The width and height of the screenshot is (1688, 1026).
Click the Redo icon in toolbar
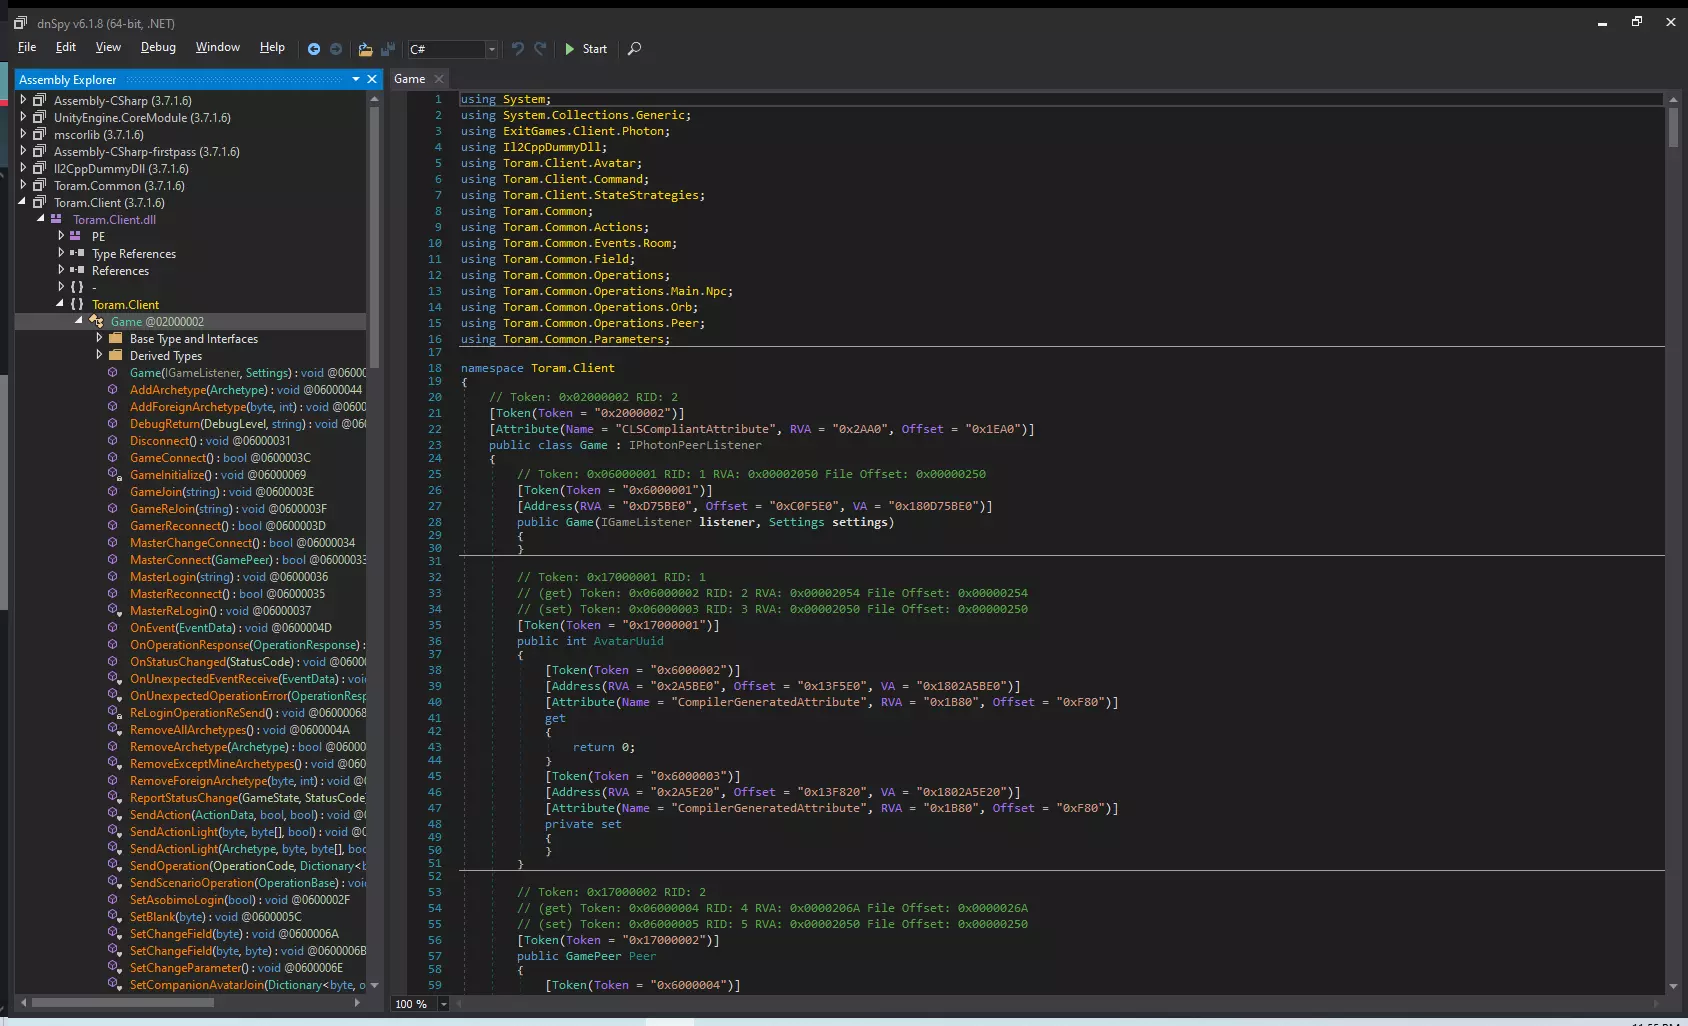(x=540, y=49)
